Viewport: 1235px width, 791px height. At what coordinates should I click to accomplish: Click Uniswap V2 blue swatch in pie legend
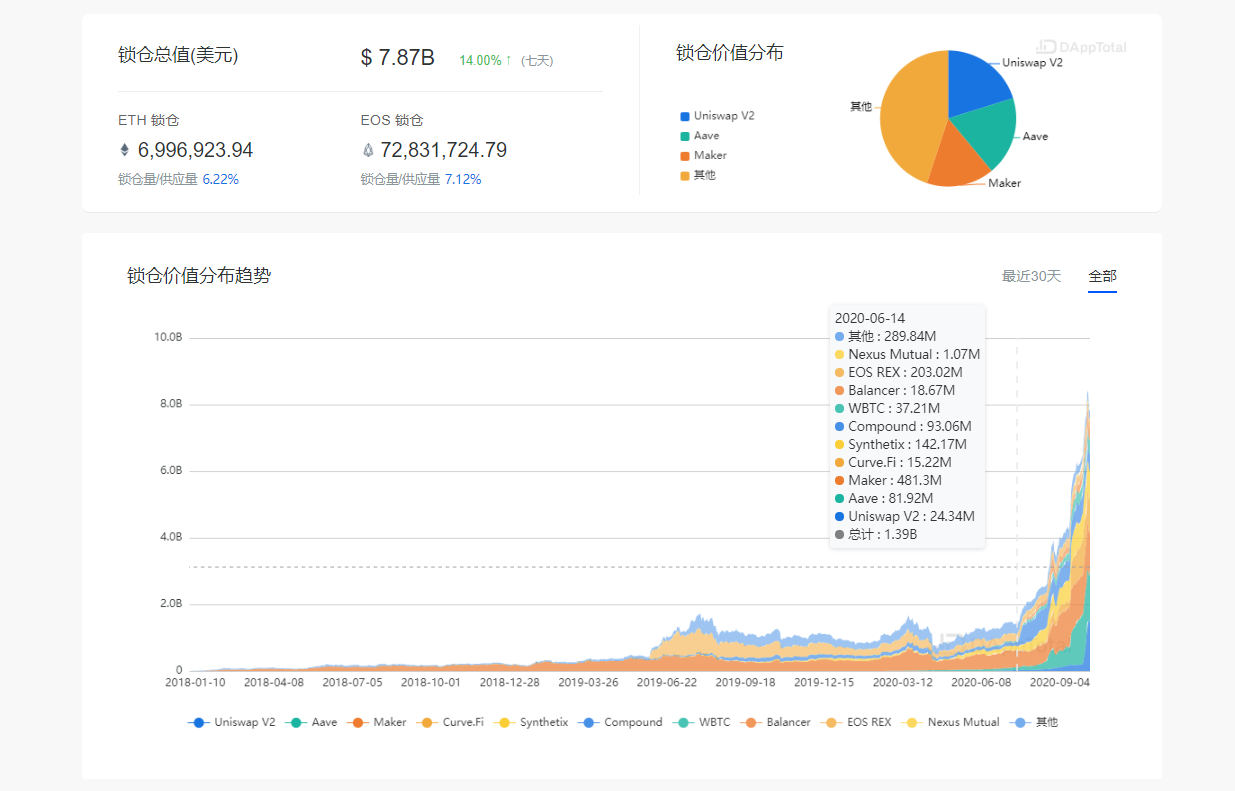[x=685, y=116]
